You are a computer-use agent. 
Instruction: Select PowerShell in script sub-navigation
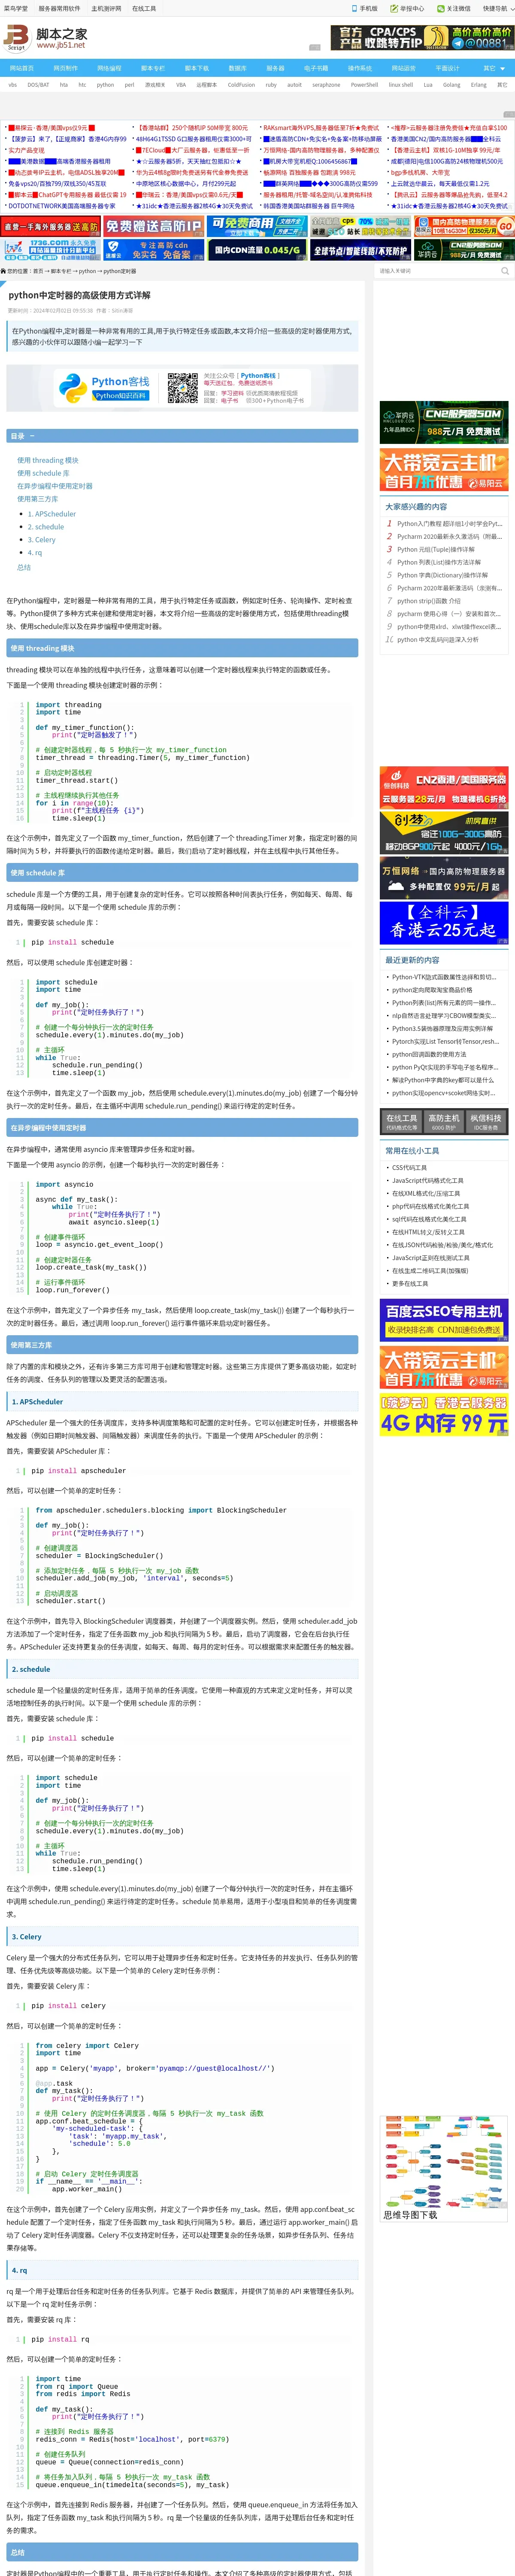364,85
